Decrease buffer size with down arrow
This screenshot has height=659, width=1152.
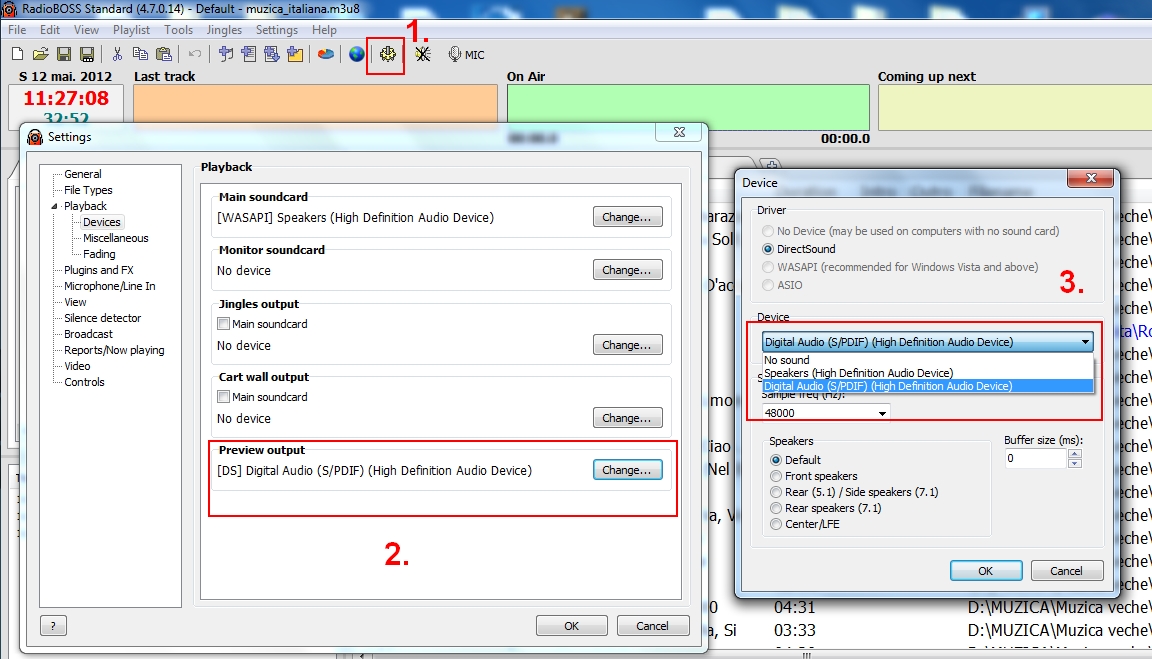[1075, 463]
